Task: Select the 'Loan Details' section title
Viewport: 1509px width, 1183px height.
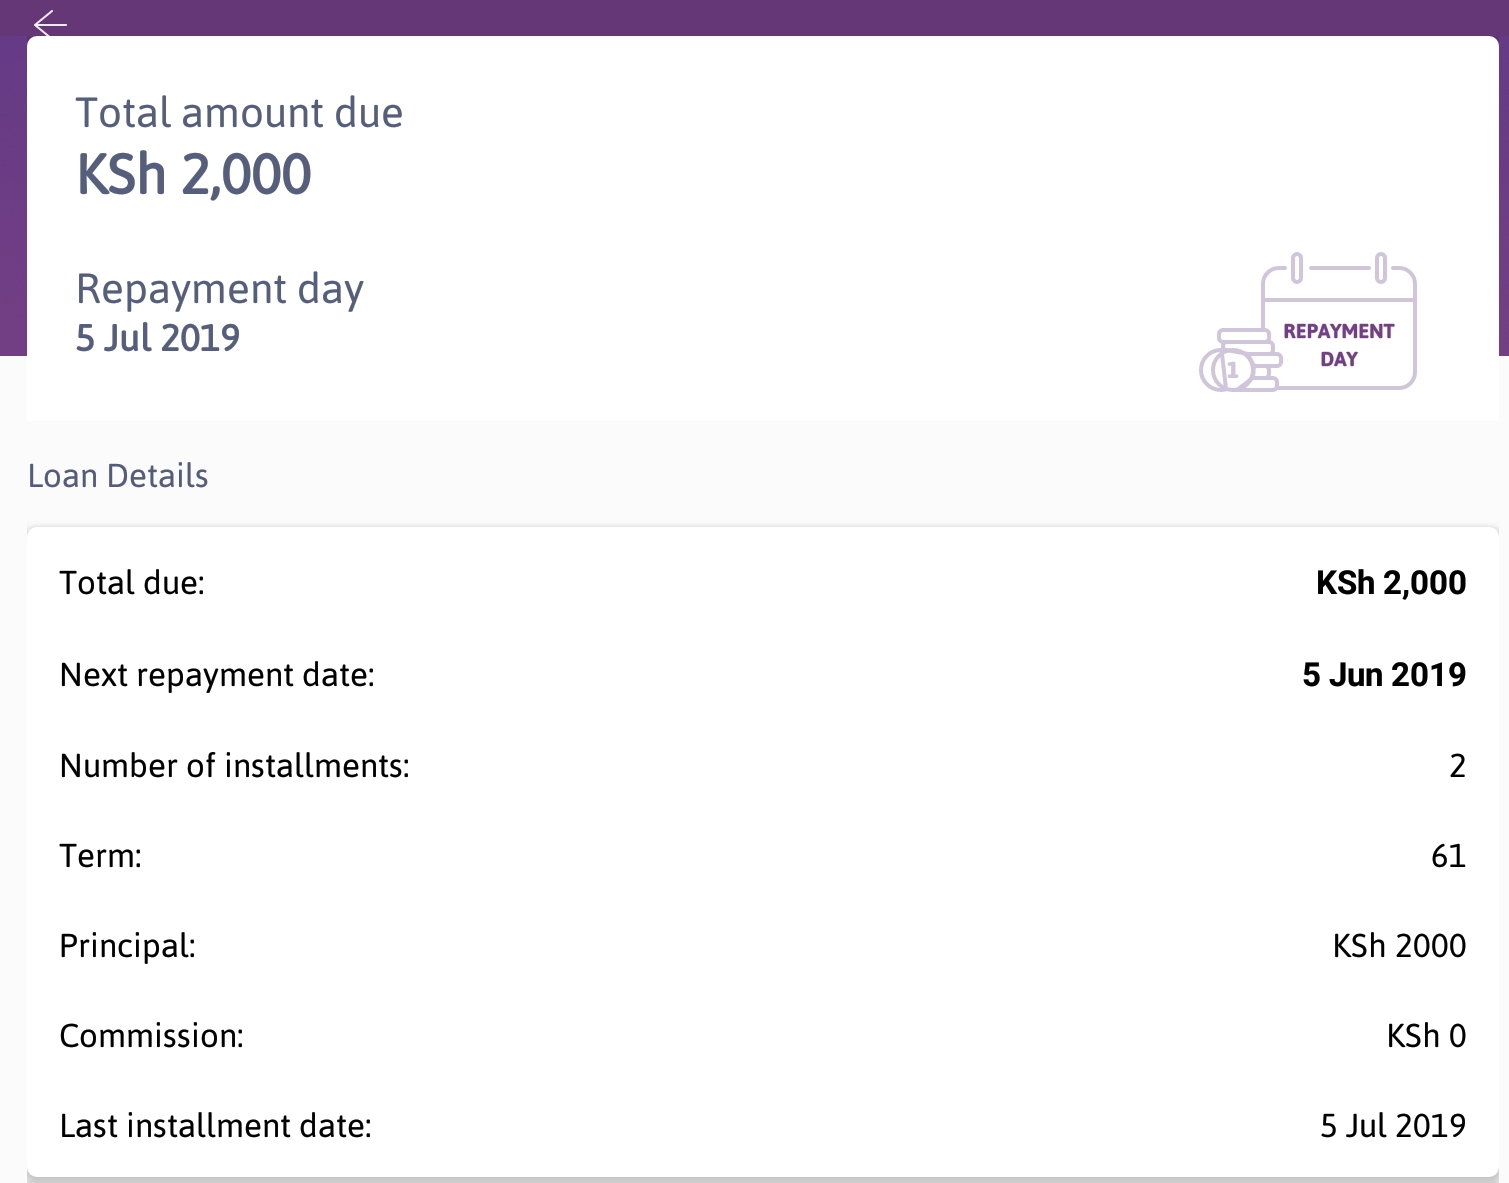Action: click(x=118, y=476)
